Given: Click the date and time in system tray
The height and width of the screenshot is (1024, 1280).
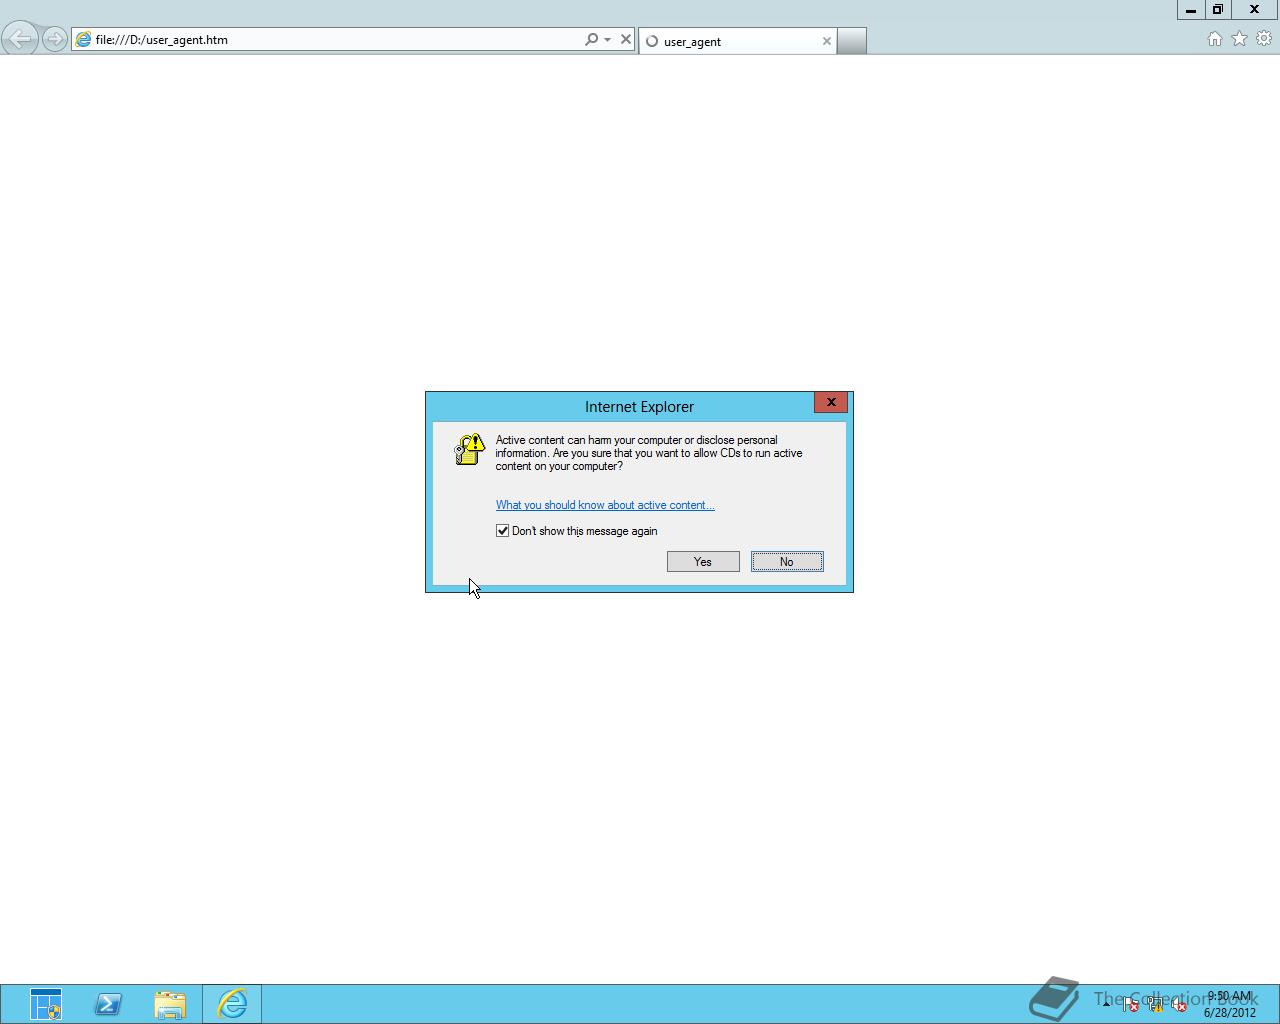Looking at the screenshot, I should [x=1229, y=1004].
